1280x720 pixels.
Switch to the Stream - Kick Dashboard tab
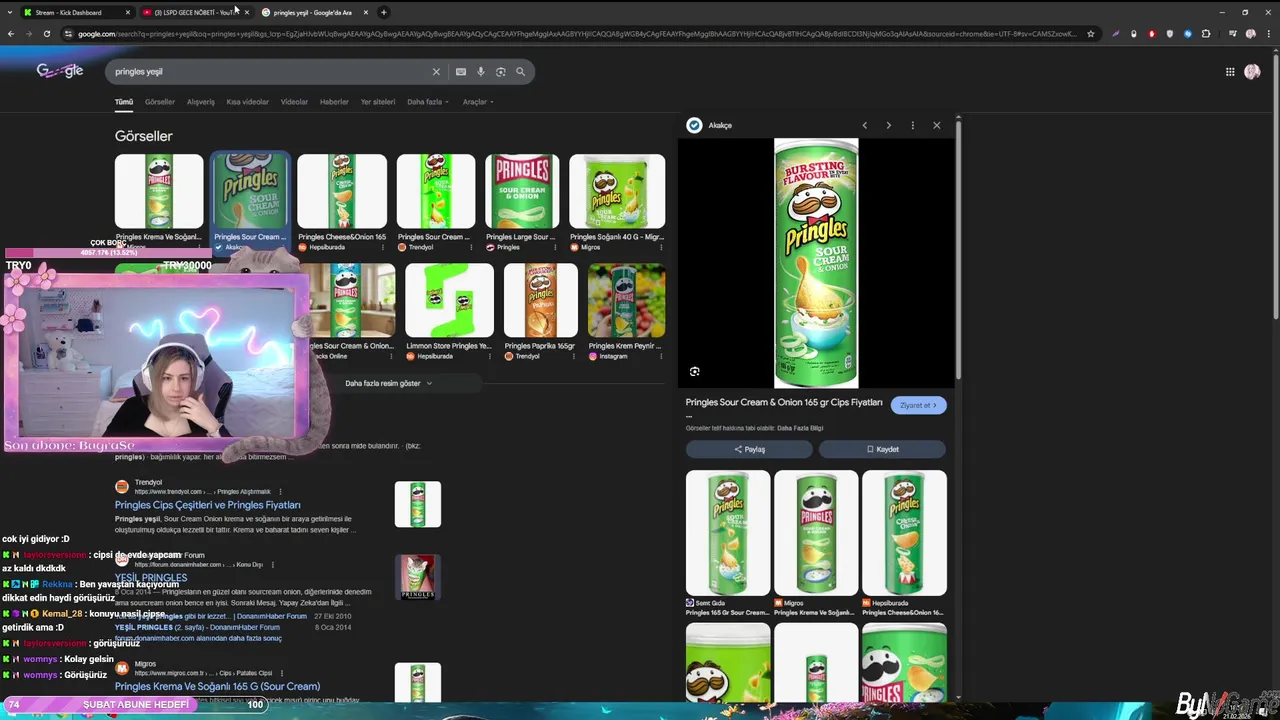(76, 12)
